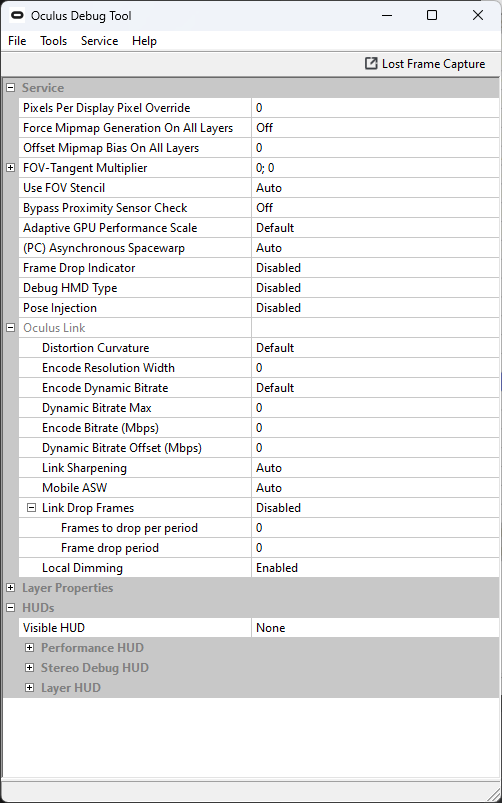Edit Frame drop period value

coord(375,547)
